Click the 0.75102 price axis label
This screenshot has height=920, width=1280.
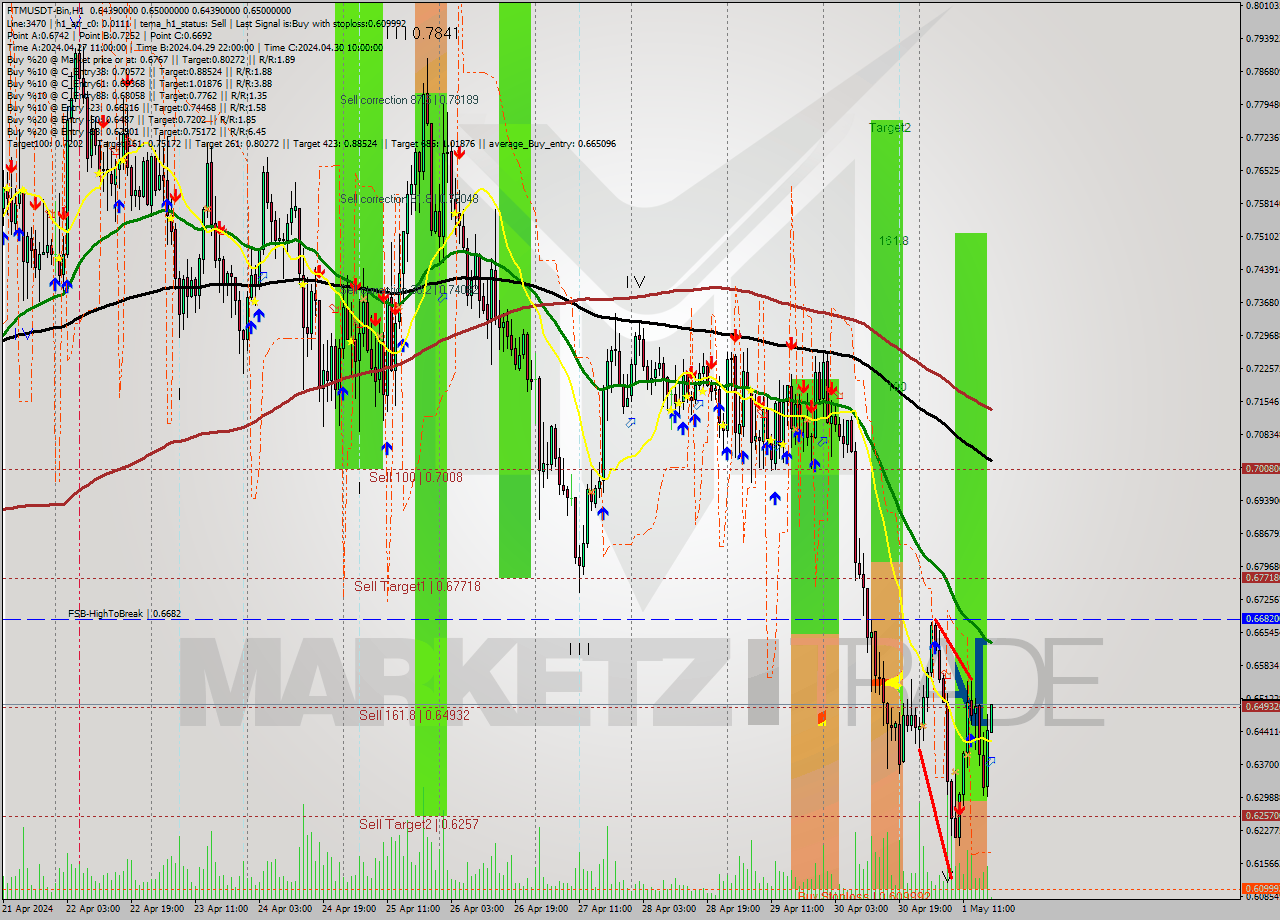[x=1262, y=236]
